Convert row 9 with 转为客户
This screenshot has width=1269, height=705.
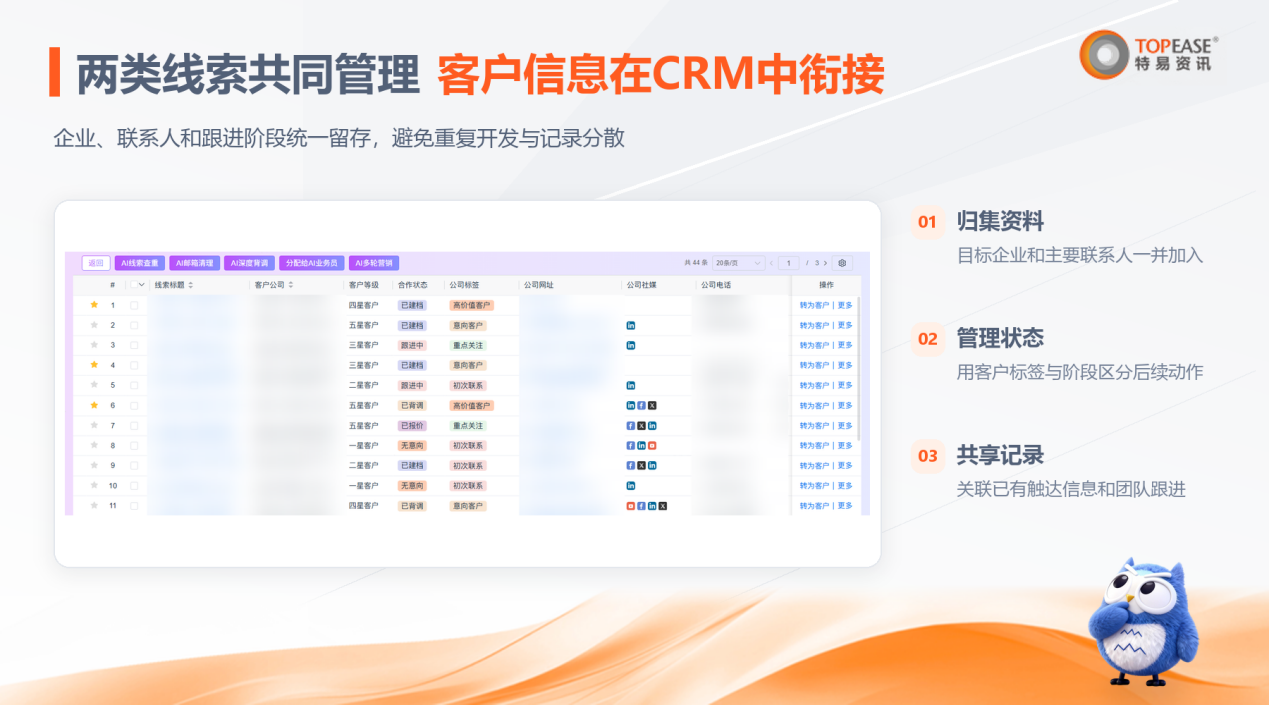(814, 465)
